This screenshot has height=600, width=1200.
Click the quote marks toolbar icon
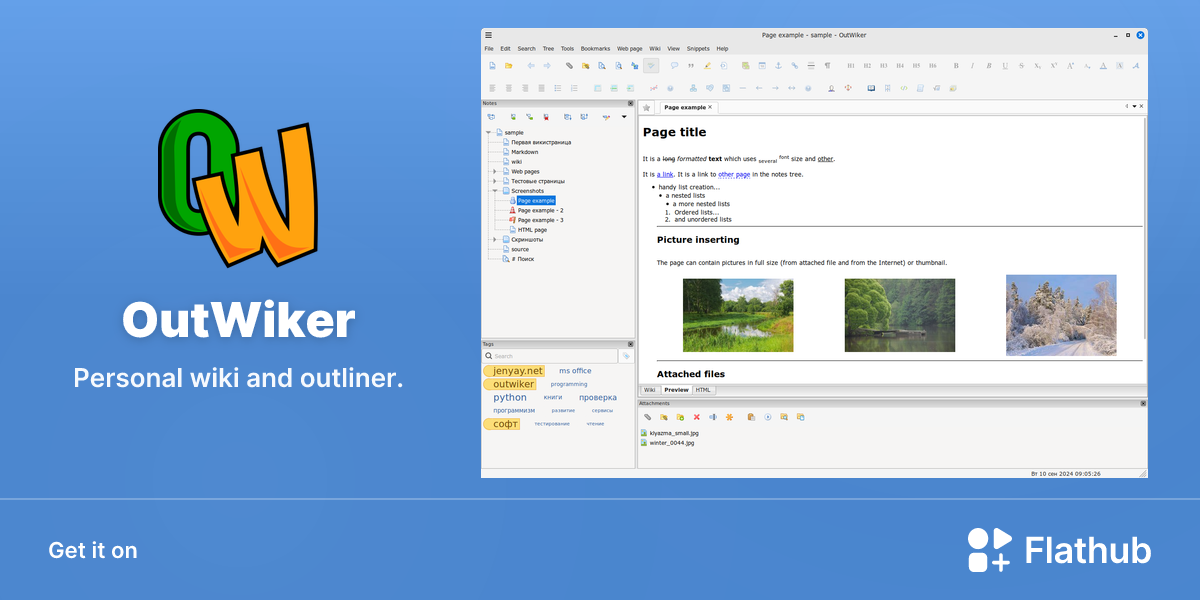click(691, 66)
